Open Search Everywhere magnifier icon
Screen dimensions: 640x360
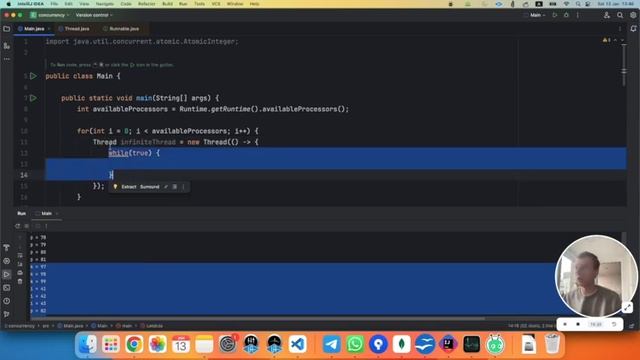click(620, 15)
